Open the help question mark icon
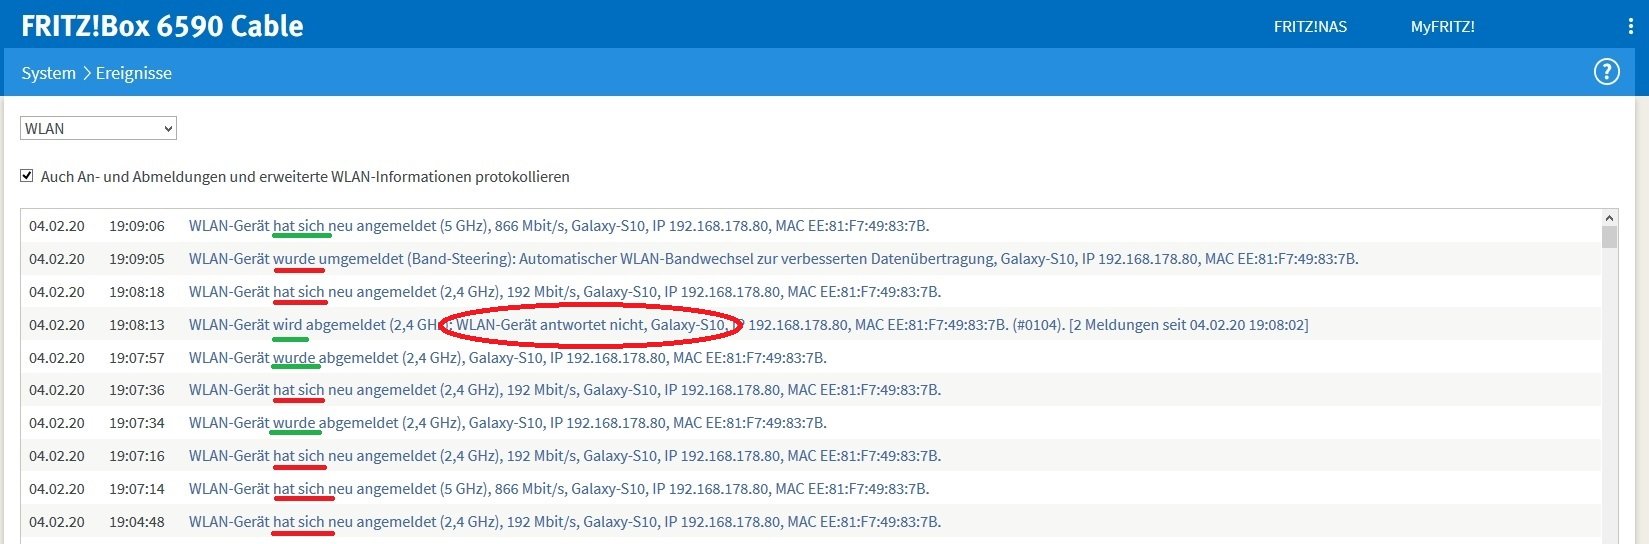This screenshot has height=544, width=1649. pos(1606,72)
